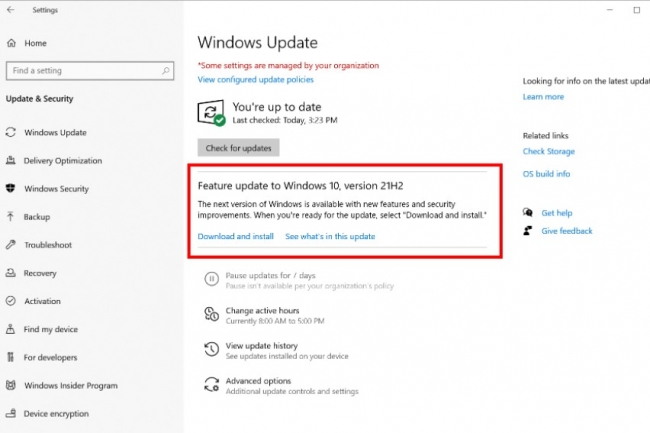Screen dimensions: 650x433
Task: Click the back arrow in Settings
Action: point(11,10)
